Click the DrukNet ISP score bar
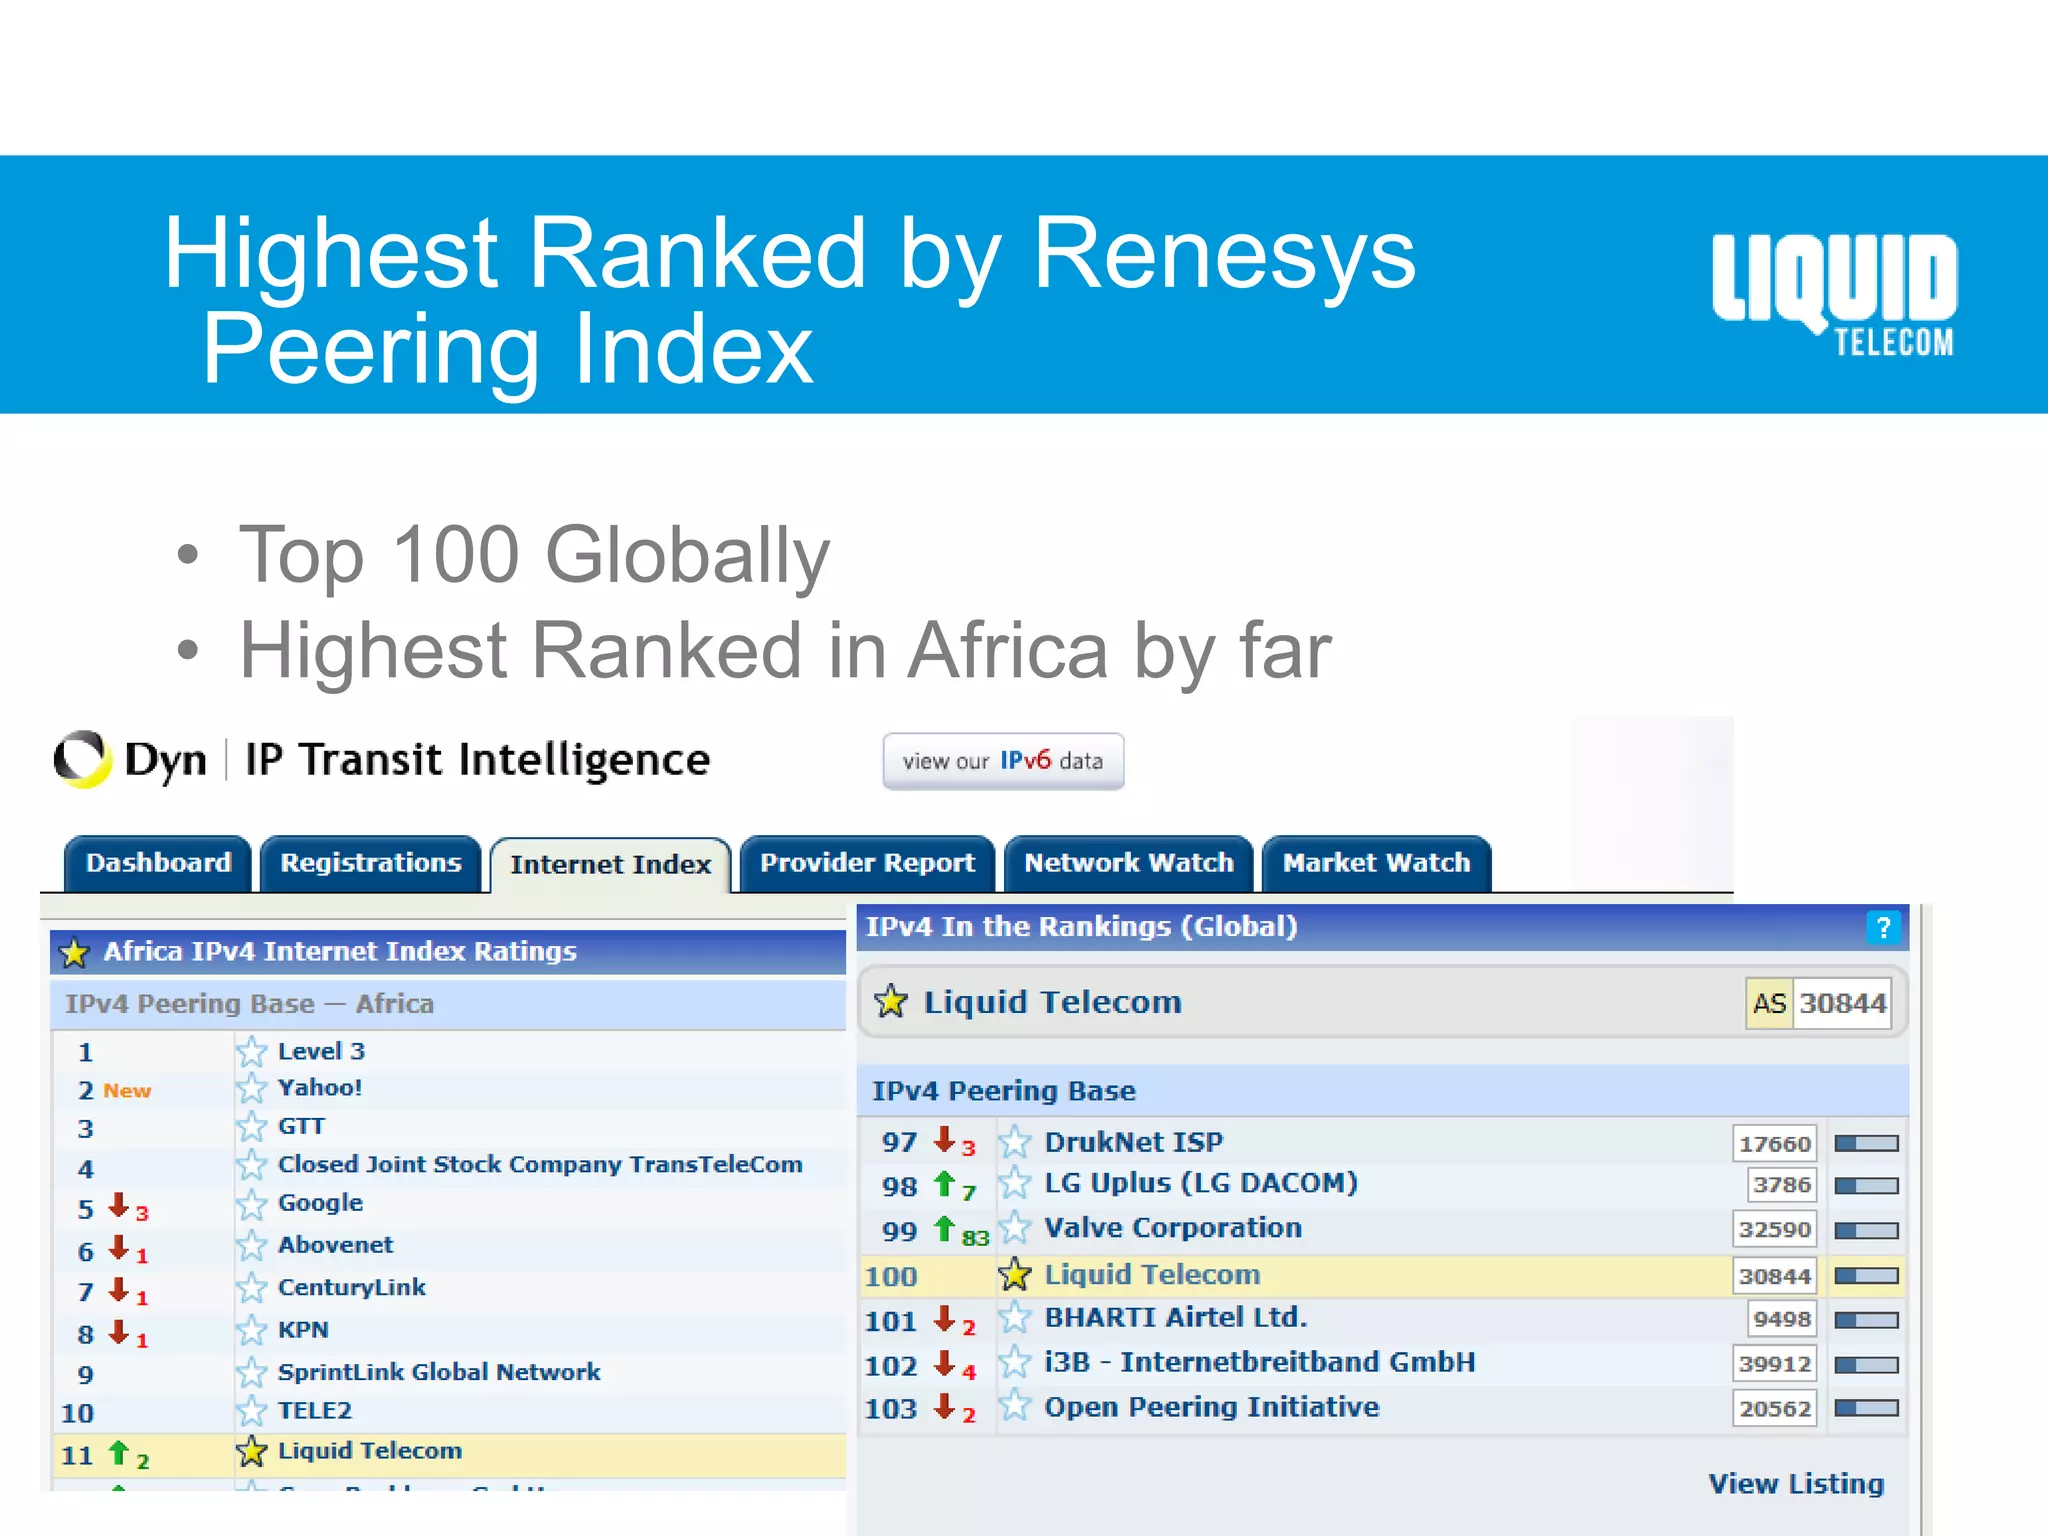 coord(1866,1143)
